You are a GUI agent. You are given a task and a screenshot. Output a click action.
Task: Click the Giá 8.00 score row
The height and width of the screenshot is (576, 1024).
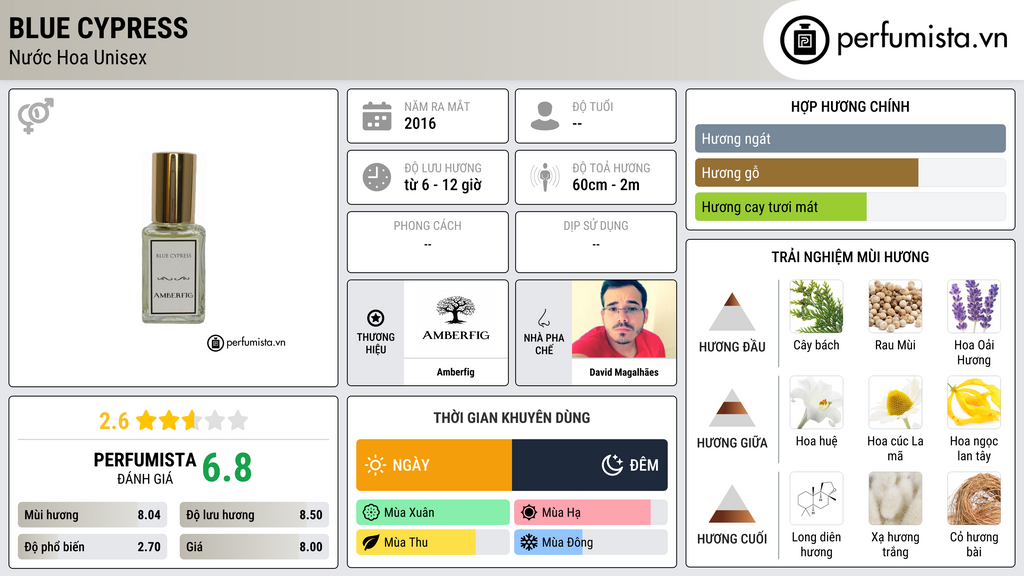pyautogui.click(x=254, y=547)
